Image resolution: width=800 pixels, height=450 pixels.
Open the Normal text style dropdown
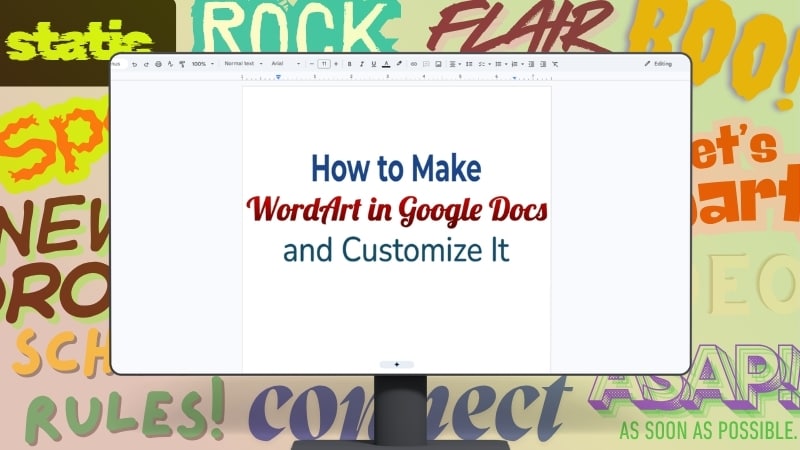(x=243, y=64)
